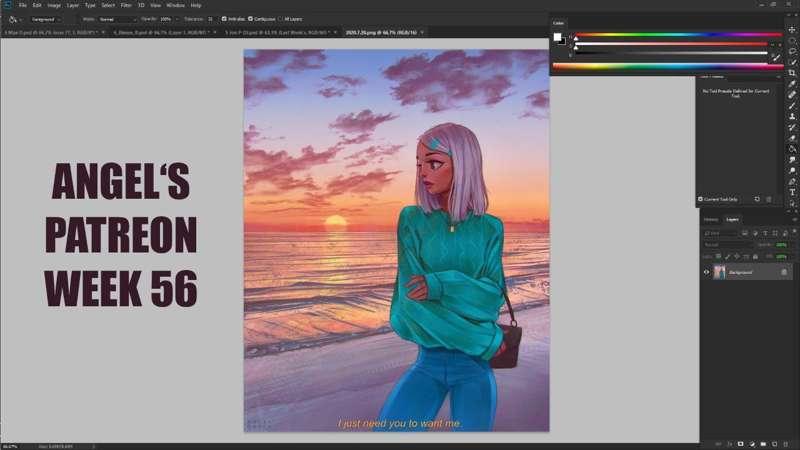Click the lock icon on Background layer
This screenshot has height=450, width=800.
click(784, 272)
